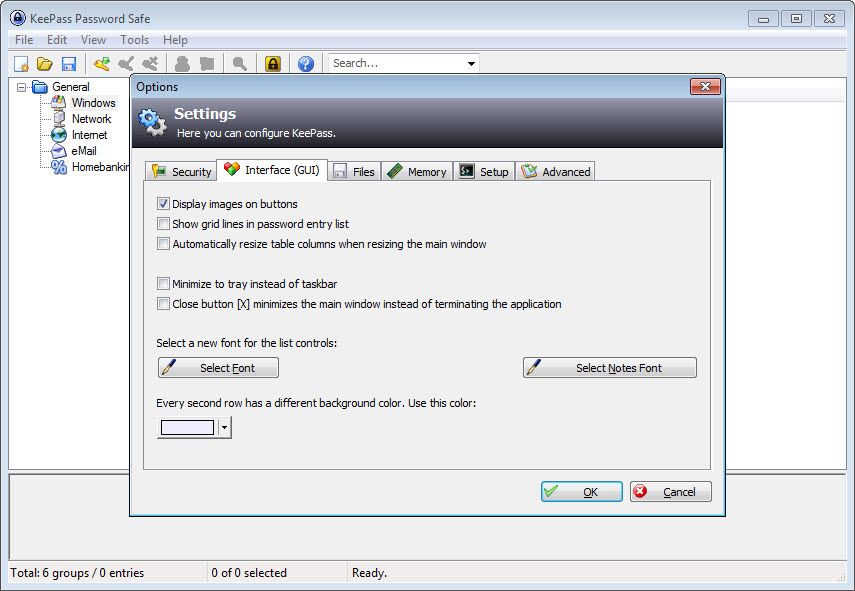Click the Save database floppy icon
This screenshot has width=855, height=591.
point(69,64)
